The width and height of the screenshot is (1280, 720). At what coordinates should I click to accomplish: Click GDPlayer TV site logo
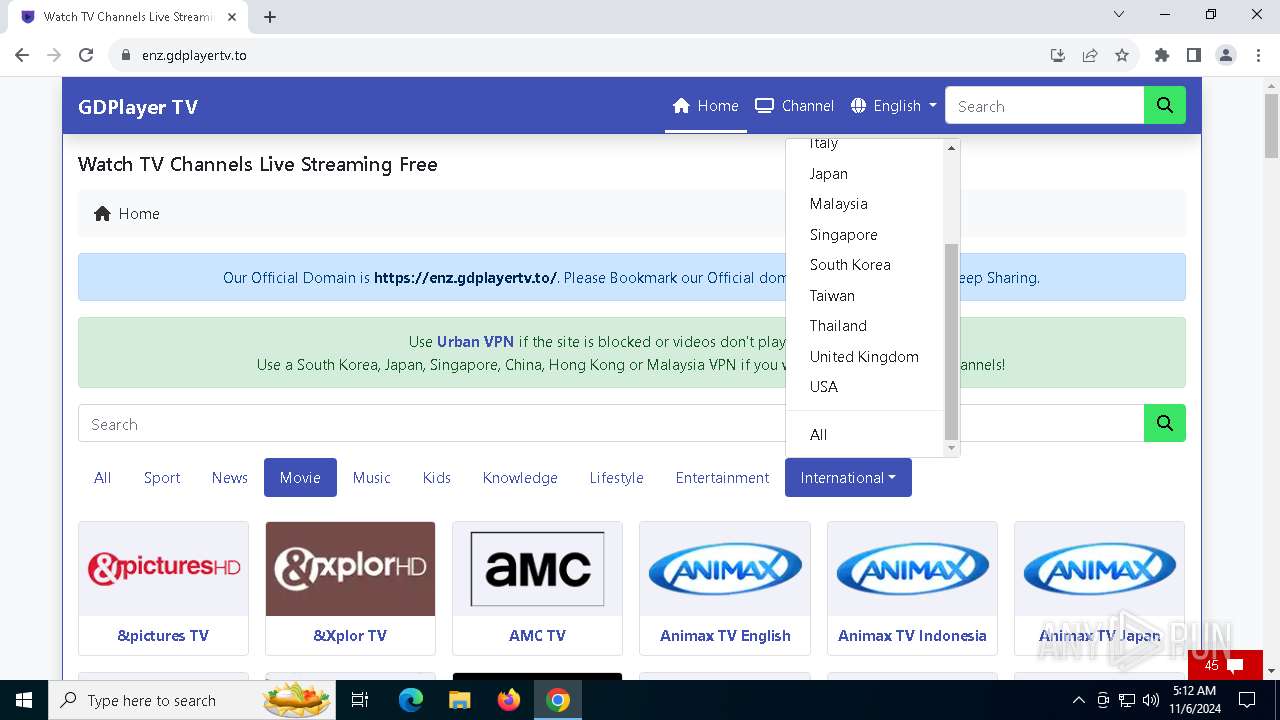138,107
